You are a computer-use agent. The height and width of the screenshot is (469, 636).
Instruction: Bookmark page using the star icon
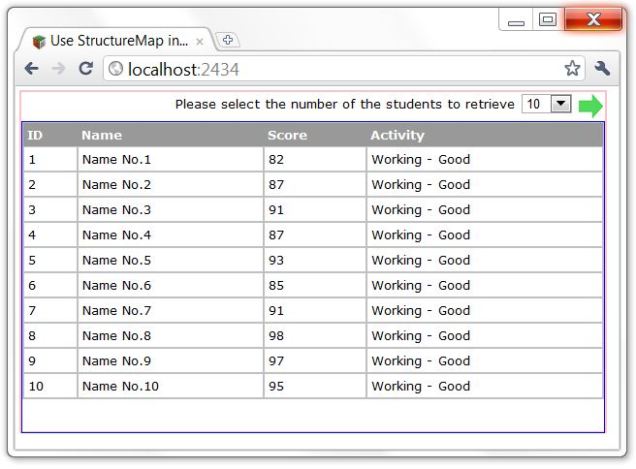[572, 68]
